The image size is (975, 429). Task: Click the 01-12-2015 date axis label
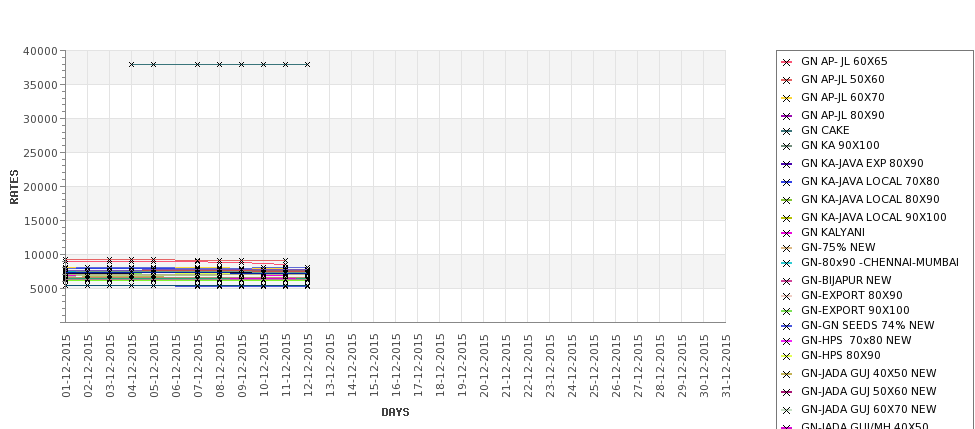(66, 366)
